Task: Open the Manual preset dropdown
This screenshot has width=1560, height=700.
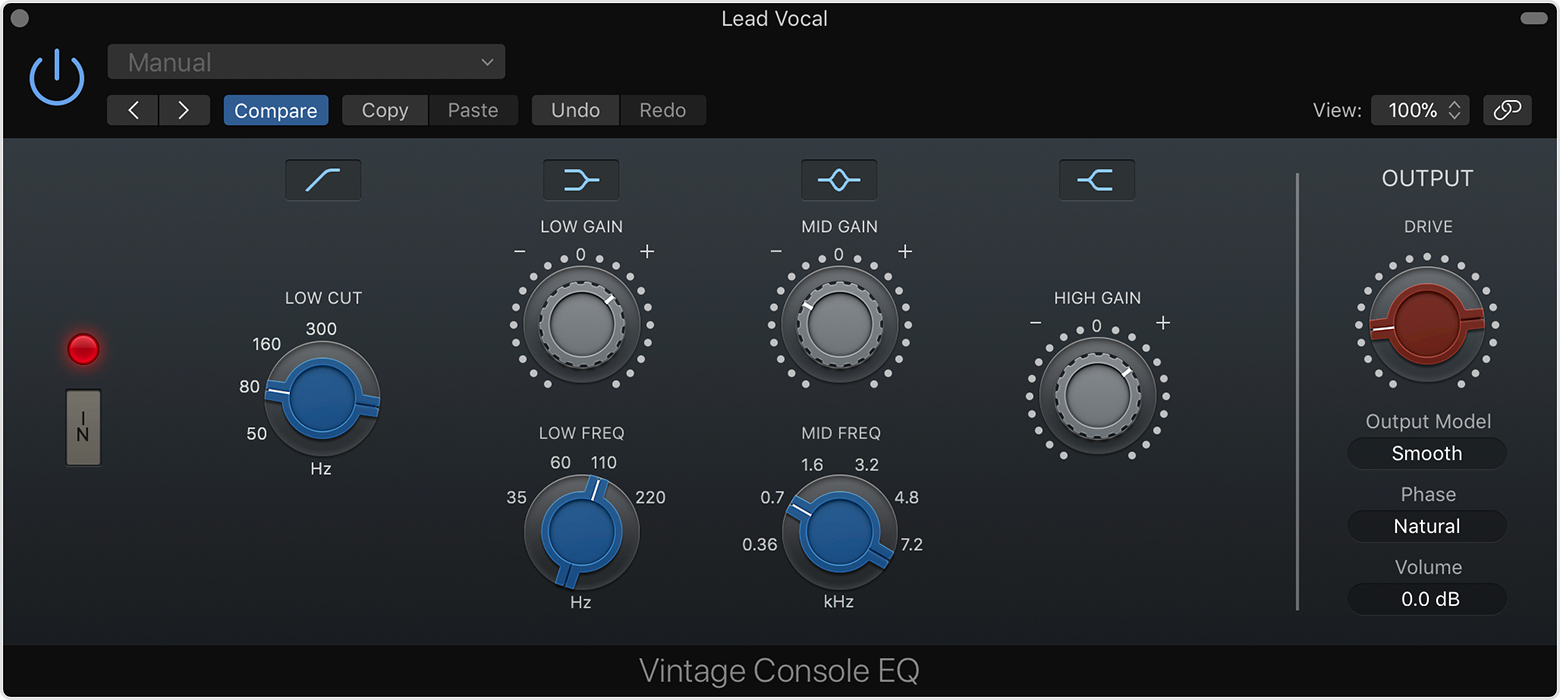Action: pyautogui.click(x=306, y=62)
